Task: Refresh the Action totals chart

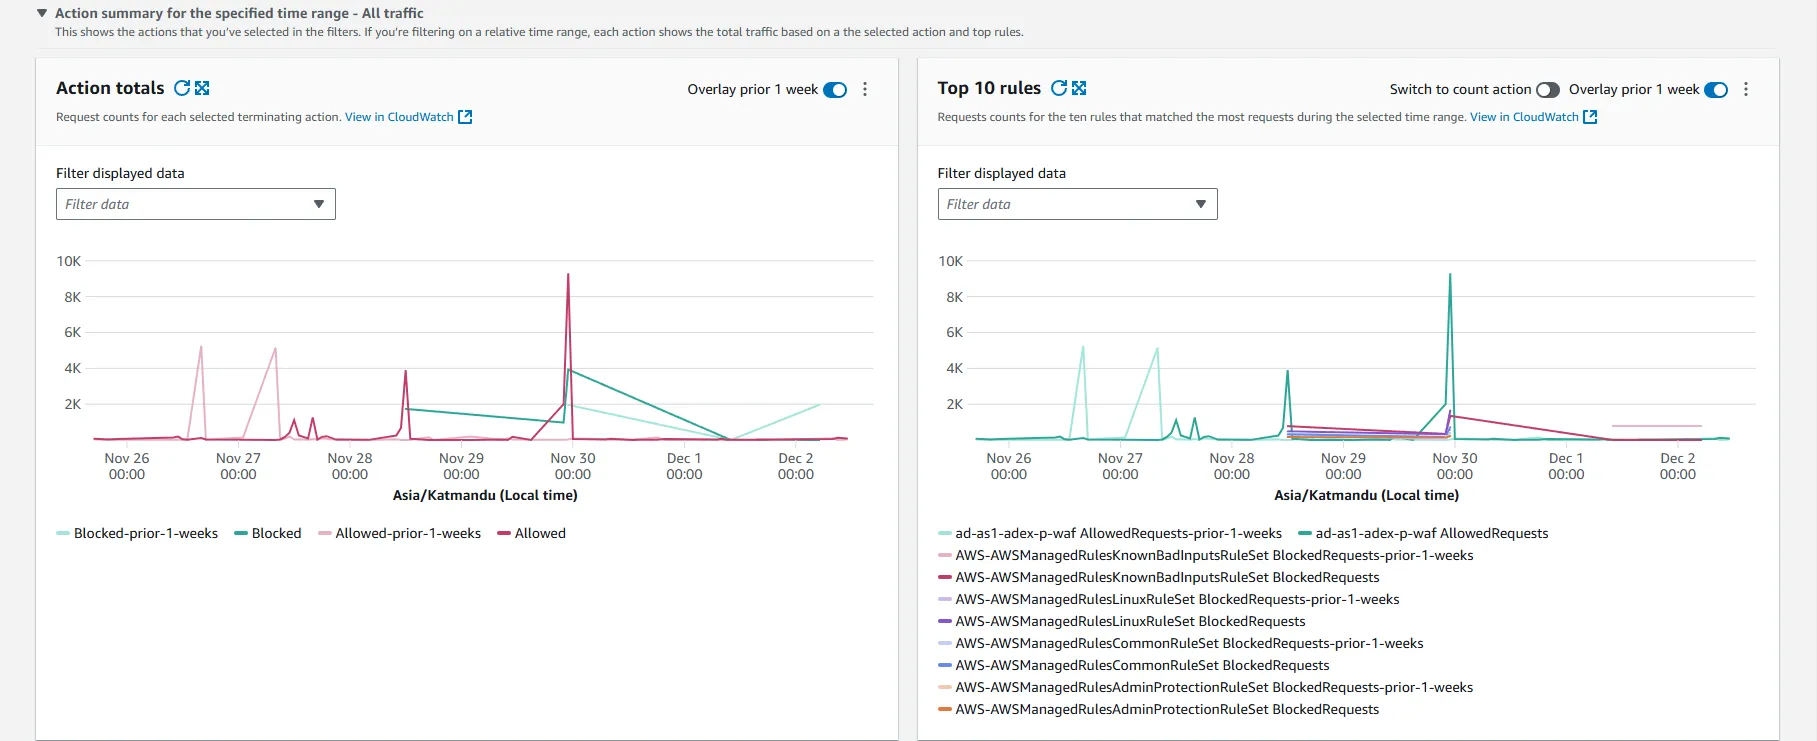Action: click(182, 88)
